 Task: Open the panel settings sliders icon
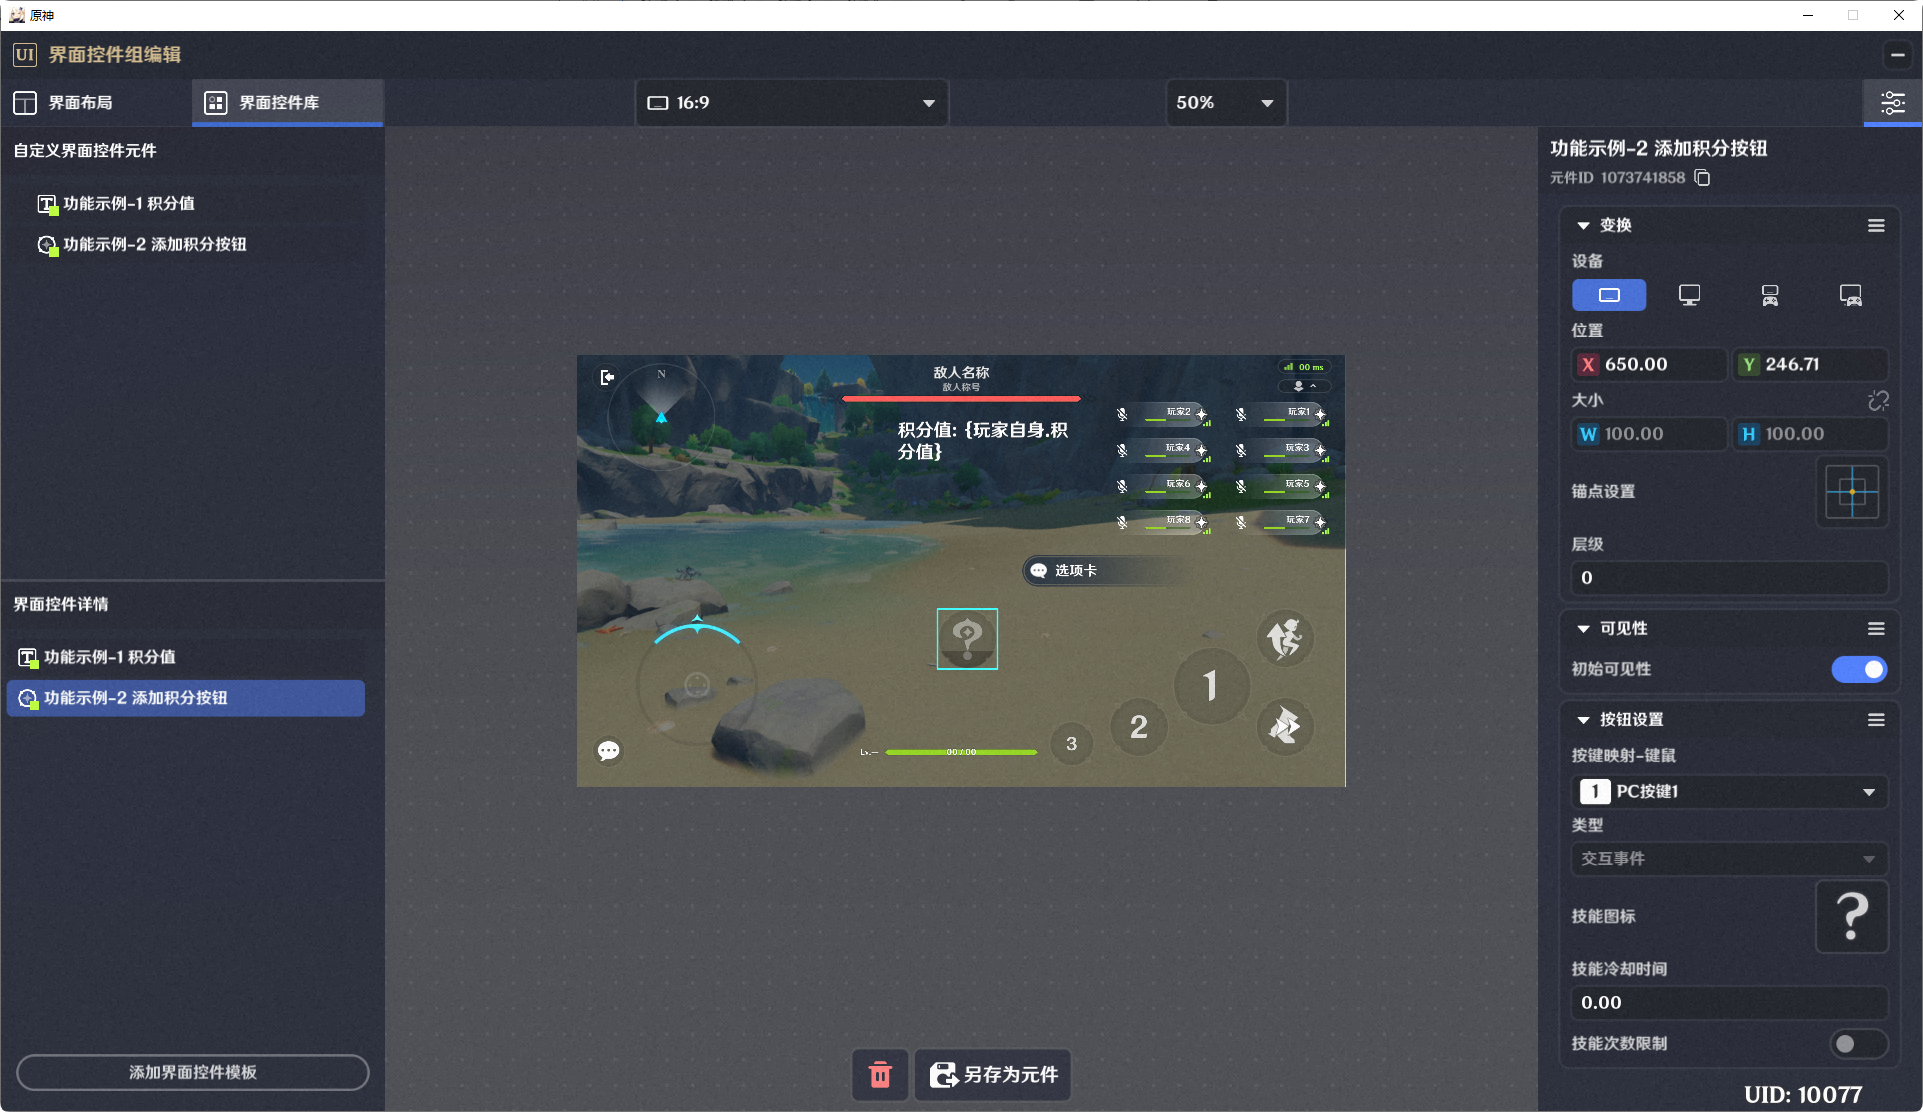click(1892, 103)
